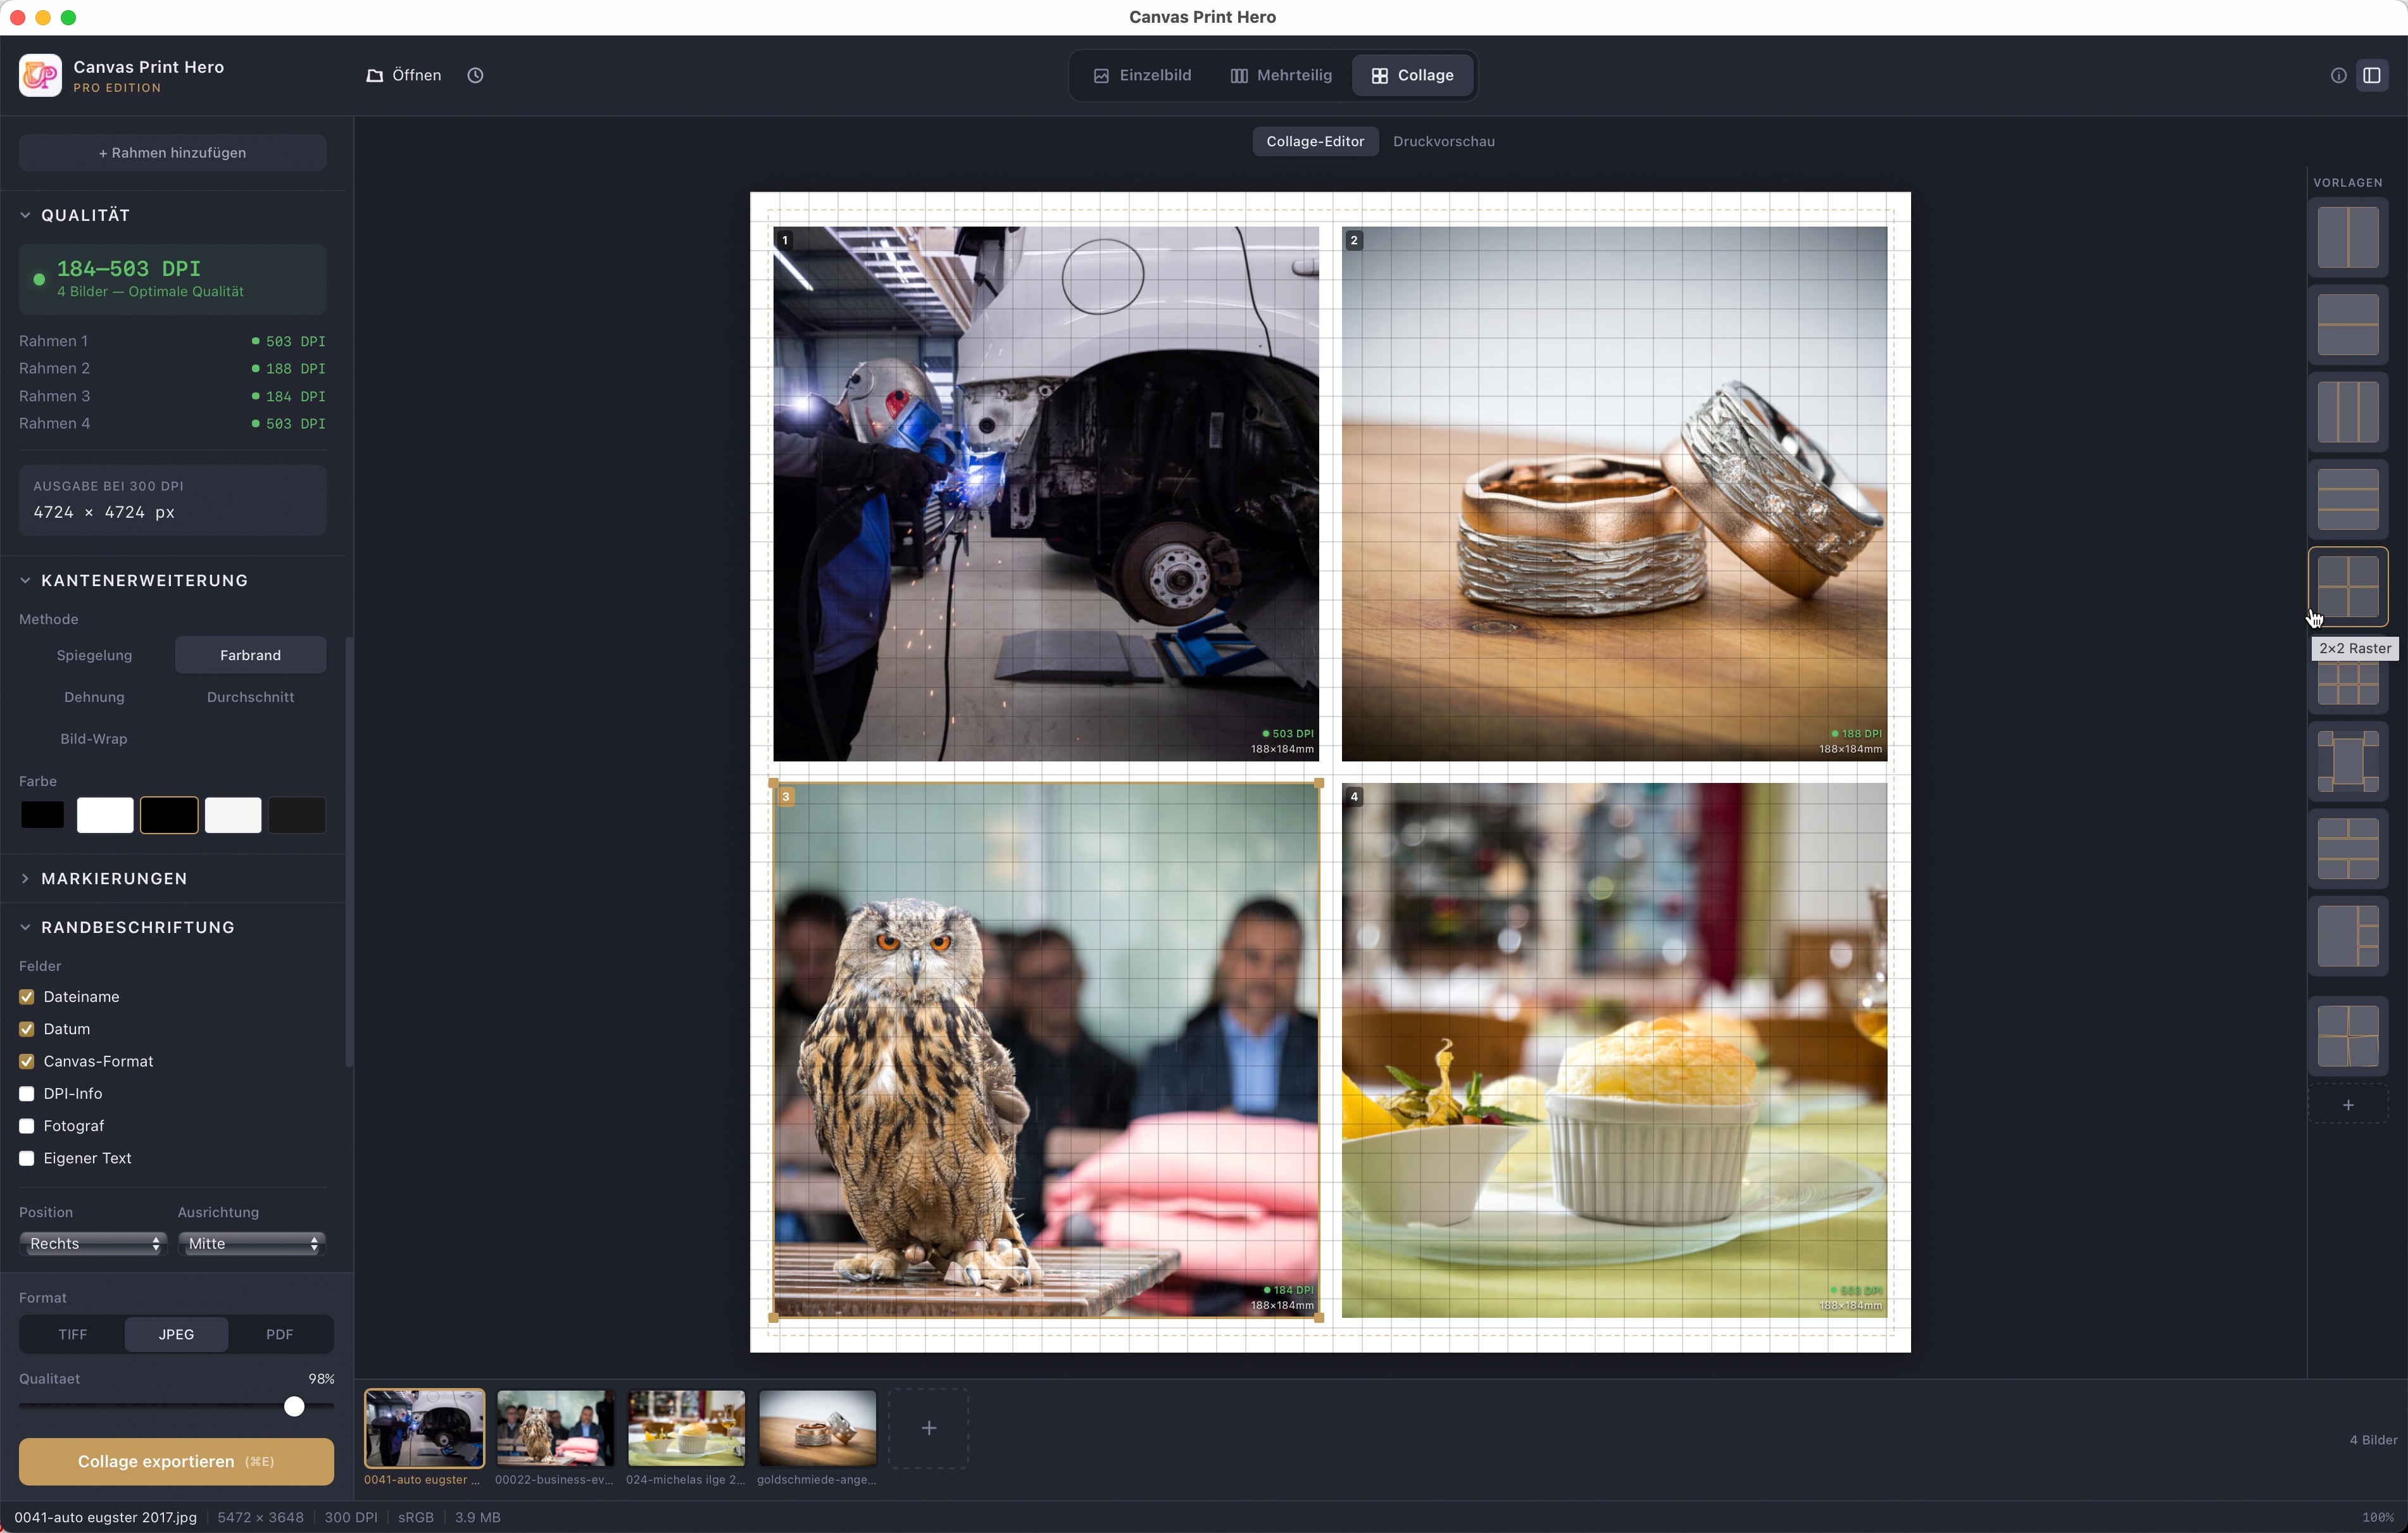Viewport: 2408px width, 1533px height.
Task: Open the Ausrichtung dropdown set to Mitte
Action: (252, 1243)
